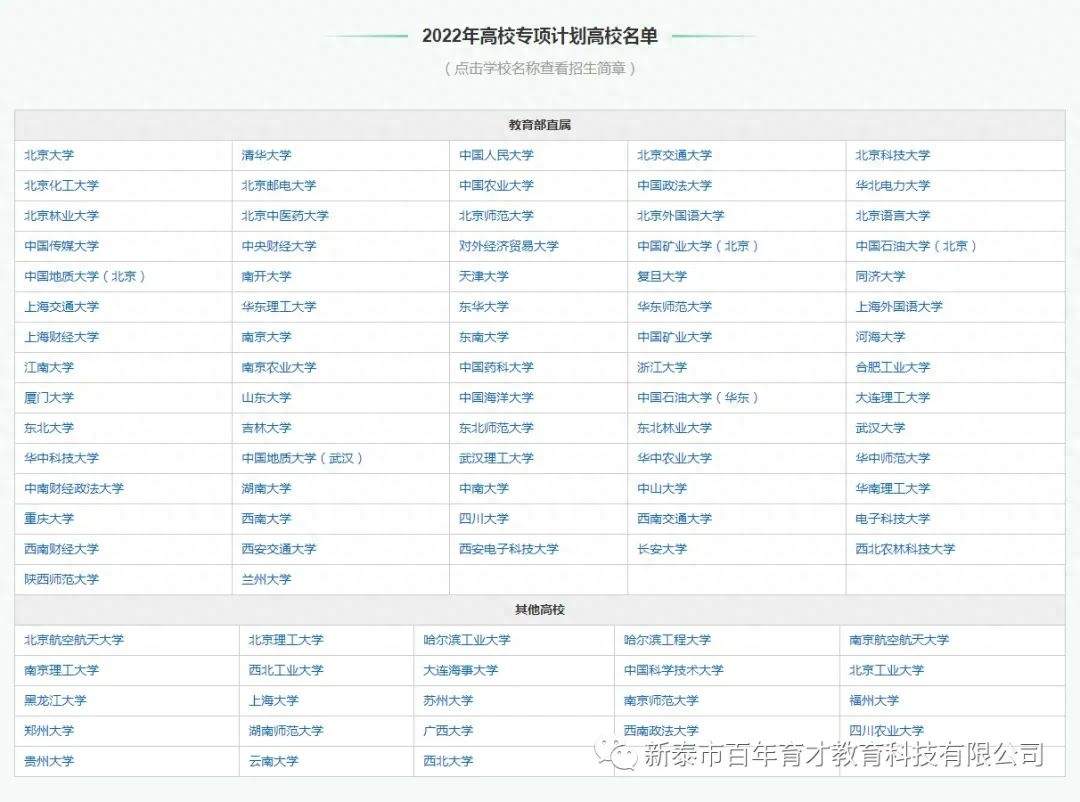The height and width of the screenshot is (802, 1080).
Task: Select the 武汉大学 link
Action: 880,428
